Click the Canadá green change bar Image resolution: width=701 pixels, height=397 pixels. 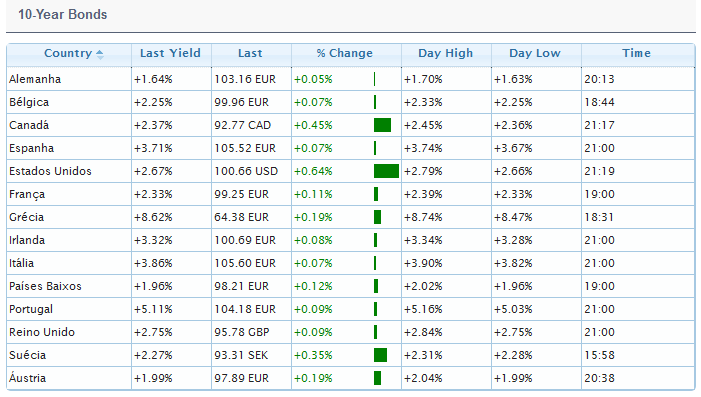tap(382, 125)
